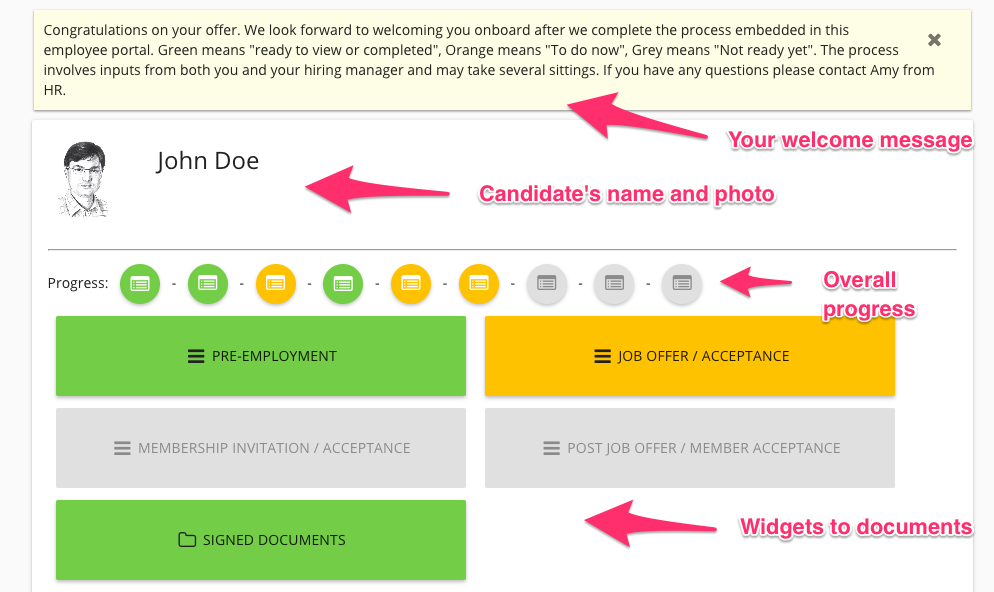
Task: Click the fifth orange progress step icon
Action: click(x=411, y=284)
